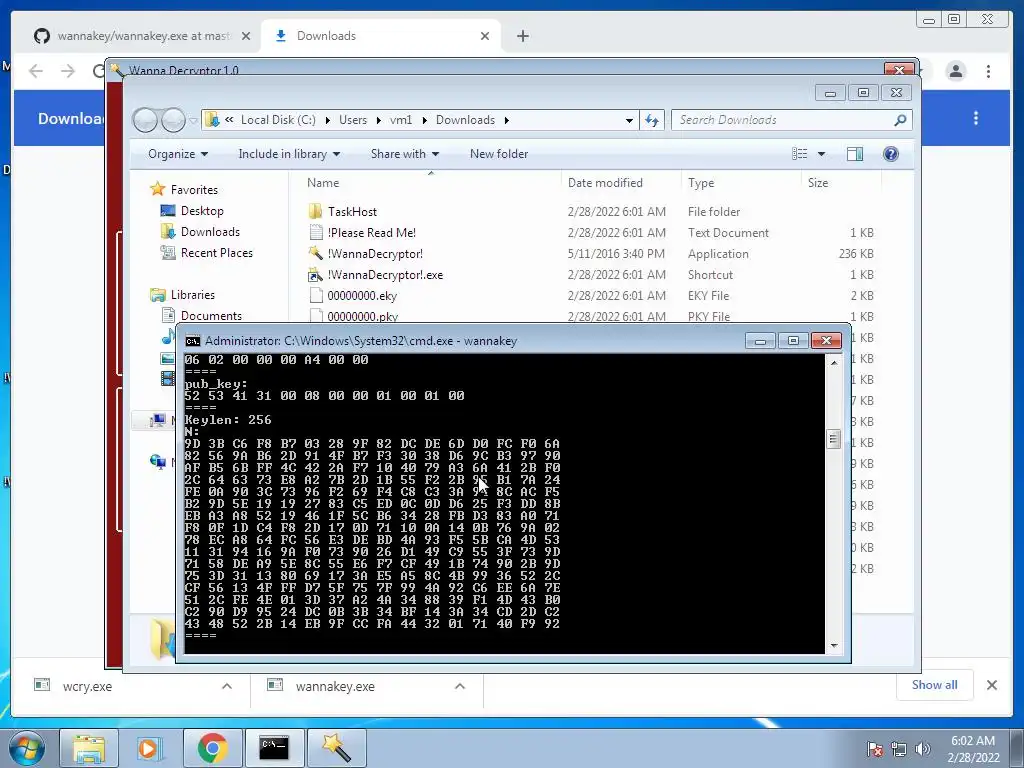This screenshot has height=768, width=1024.
Task: Click vm1 in the address breadcrumb
Action: tap(401, 120)
